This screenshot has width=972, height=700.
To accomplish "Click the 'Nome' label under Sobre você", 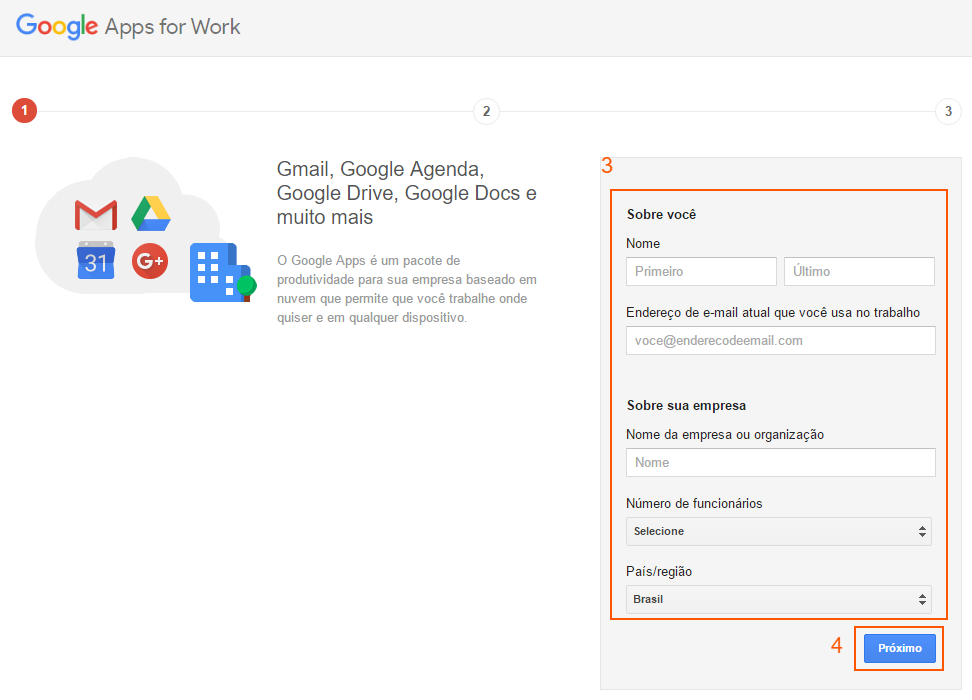I will pyautogui.click(x=643, y=244).
